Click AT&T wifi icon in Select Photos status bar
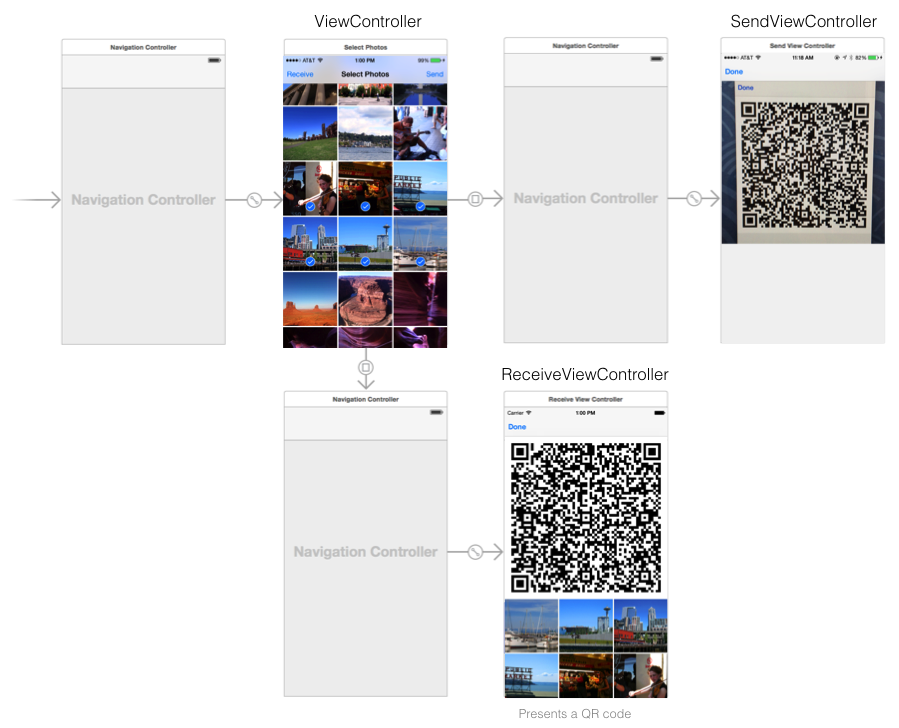 [x=320, y=60]
